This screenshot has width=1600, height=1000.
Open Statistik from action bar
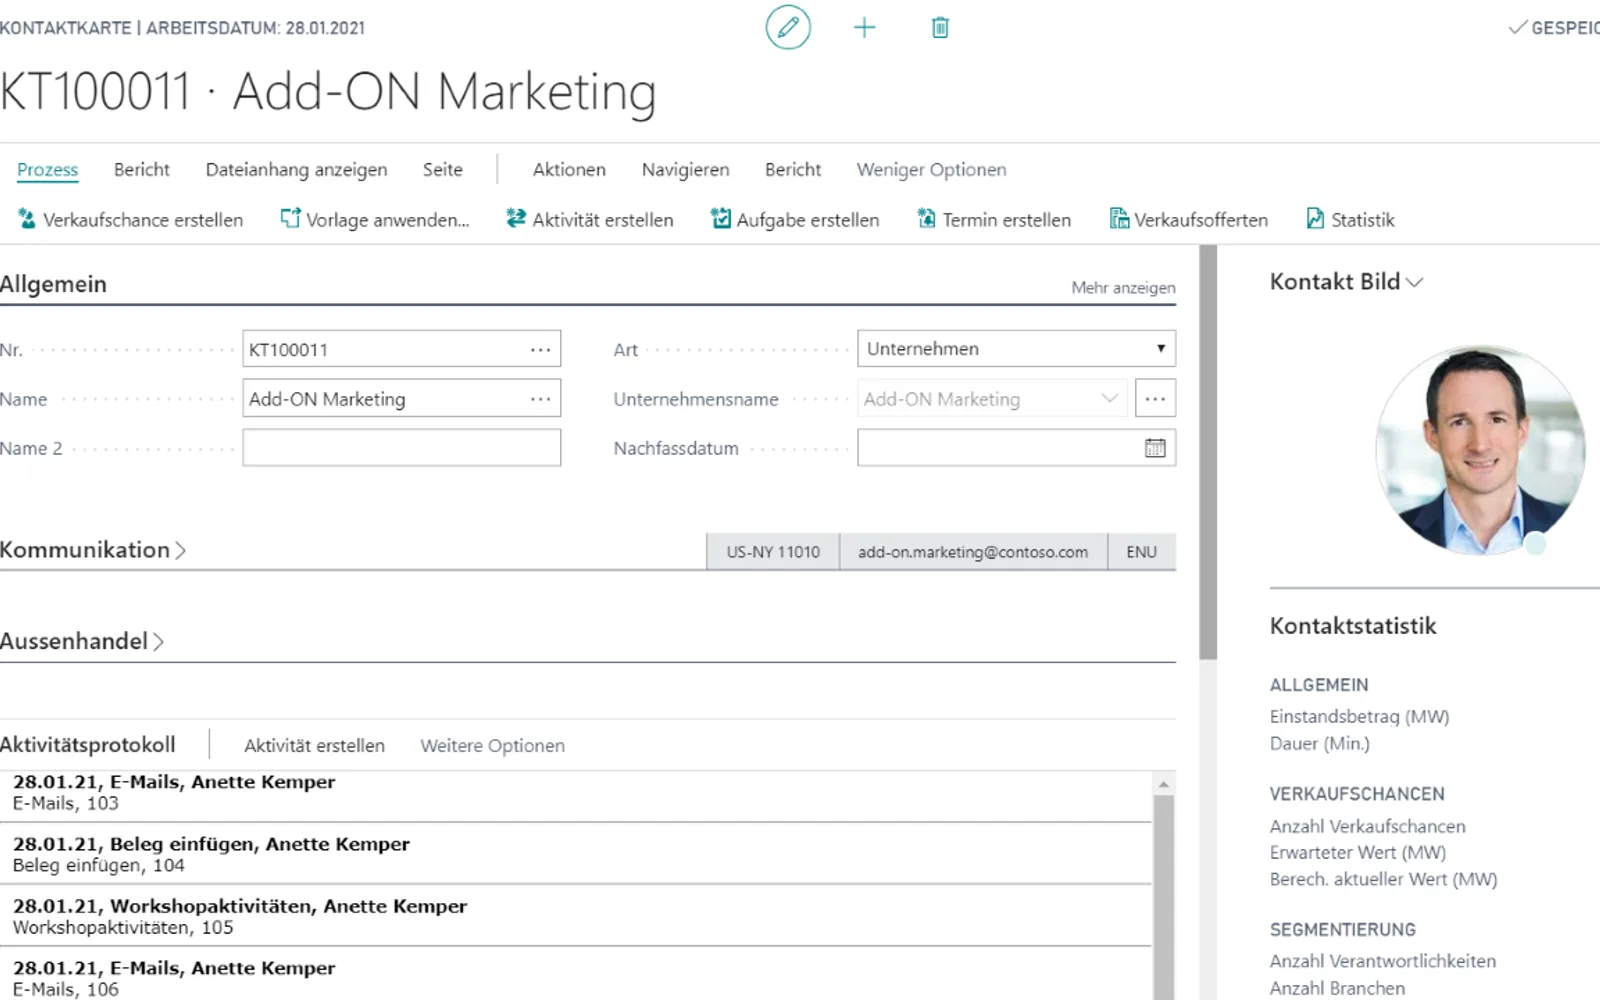1350,219
